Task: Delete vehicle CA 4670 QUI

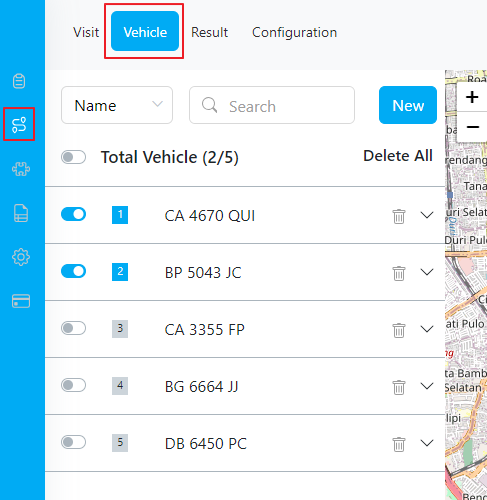Action: point(399,216)
